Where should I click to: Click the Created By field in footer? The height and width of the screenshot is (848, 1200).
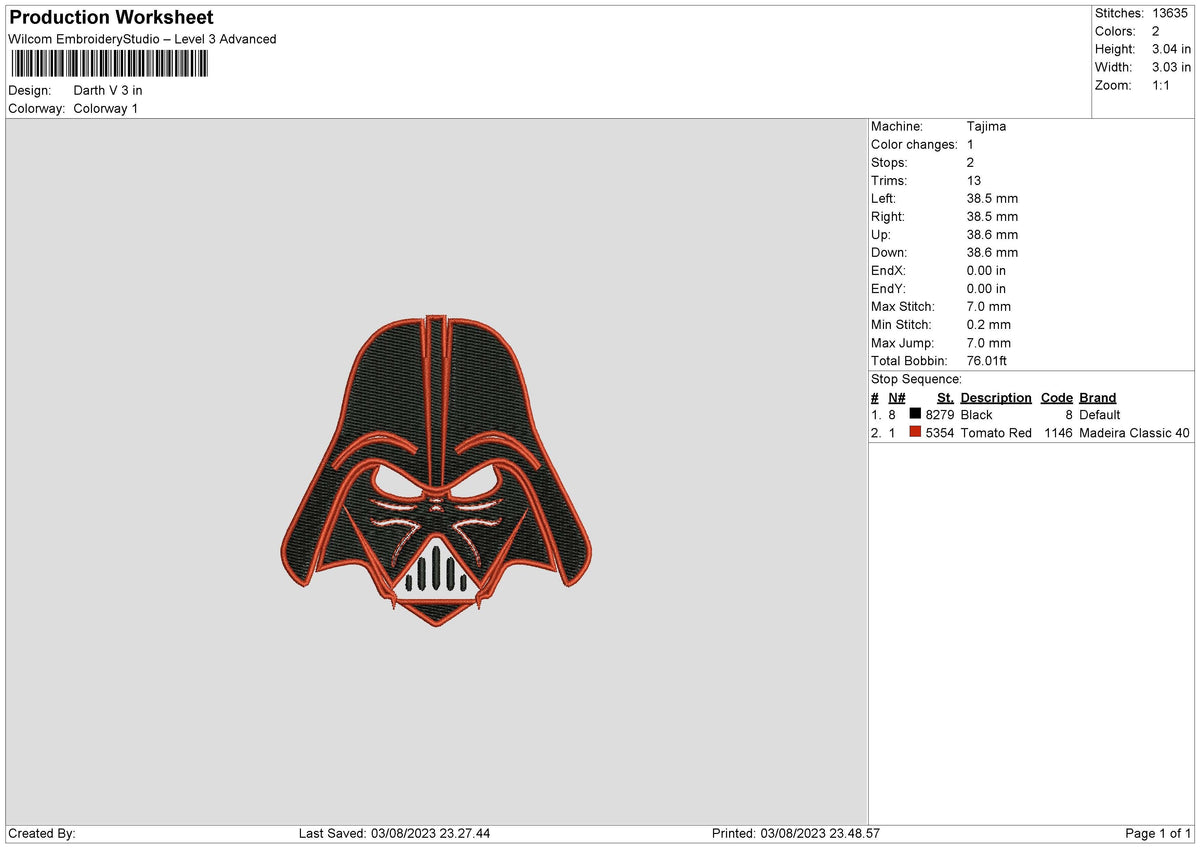click(42, 833)
